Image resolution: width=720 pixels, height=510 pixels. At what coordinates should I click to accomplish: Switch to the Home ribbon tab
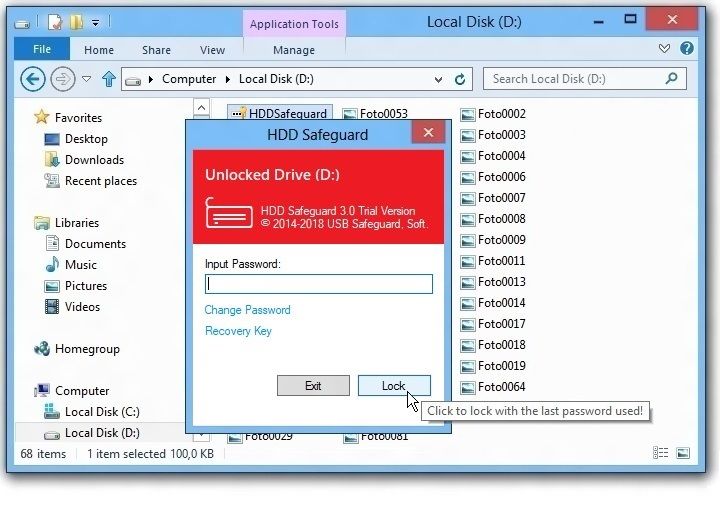(x=99, y=50)
